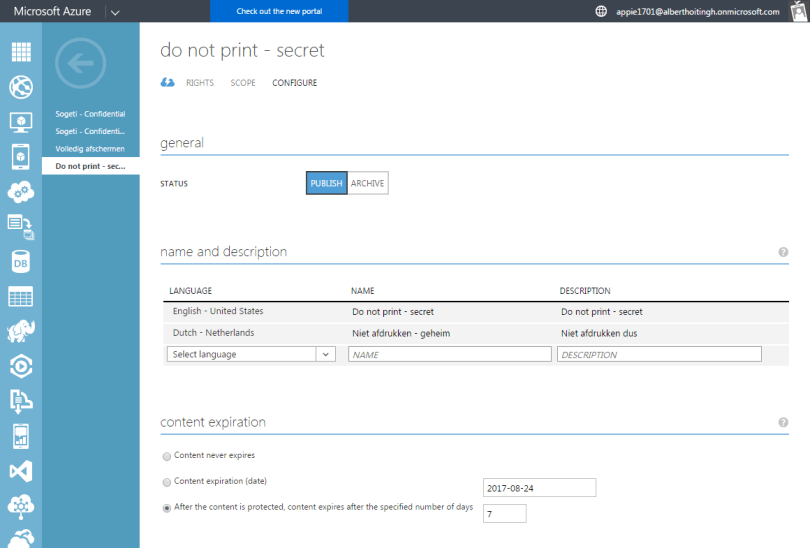Open SQL Databases DB icon
This screenshot has width=810, height=548.
point(20,262)
